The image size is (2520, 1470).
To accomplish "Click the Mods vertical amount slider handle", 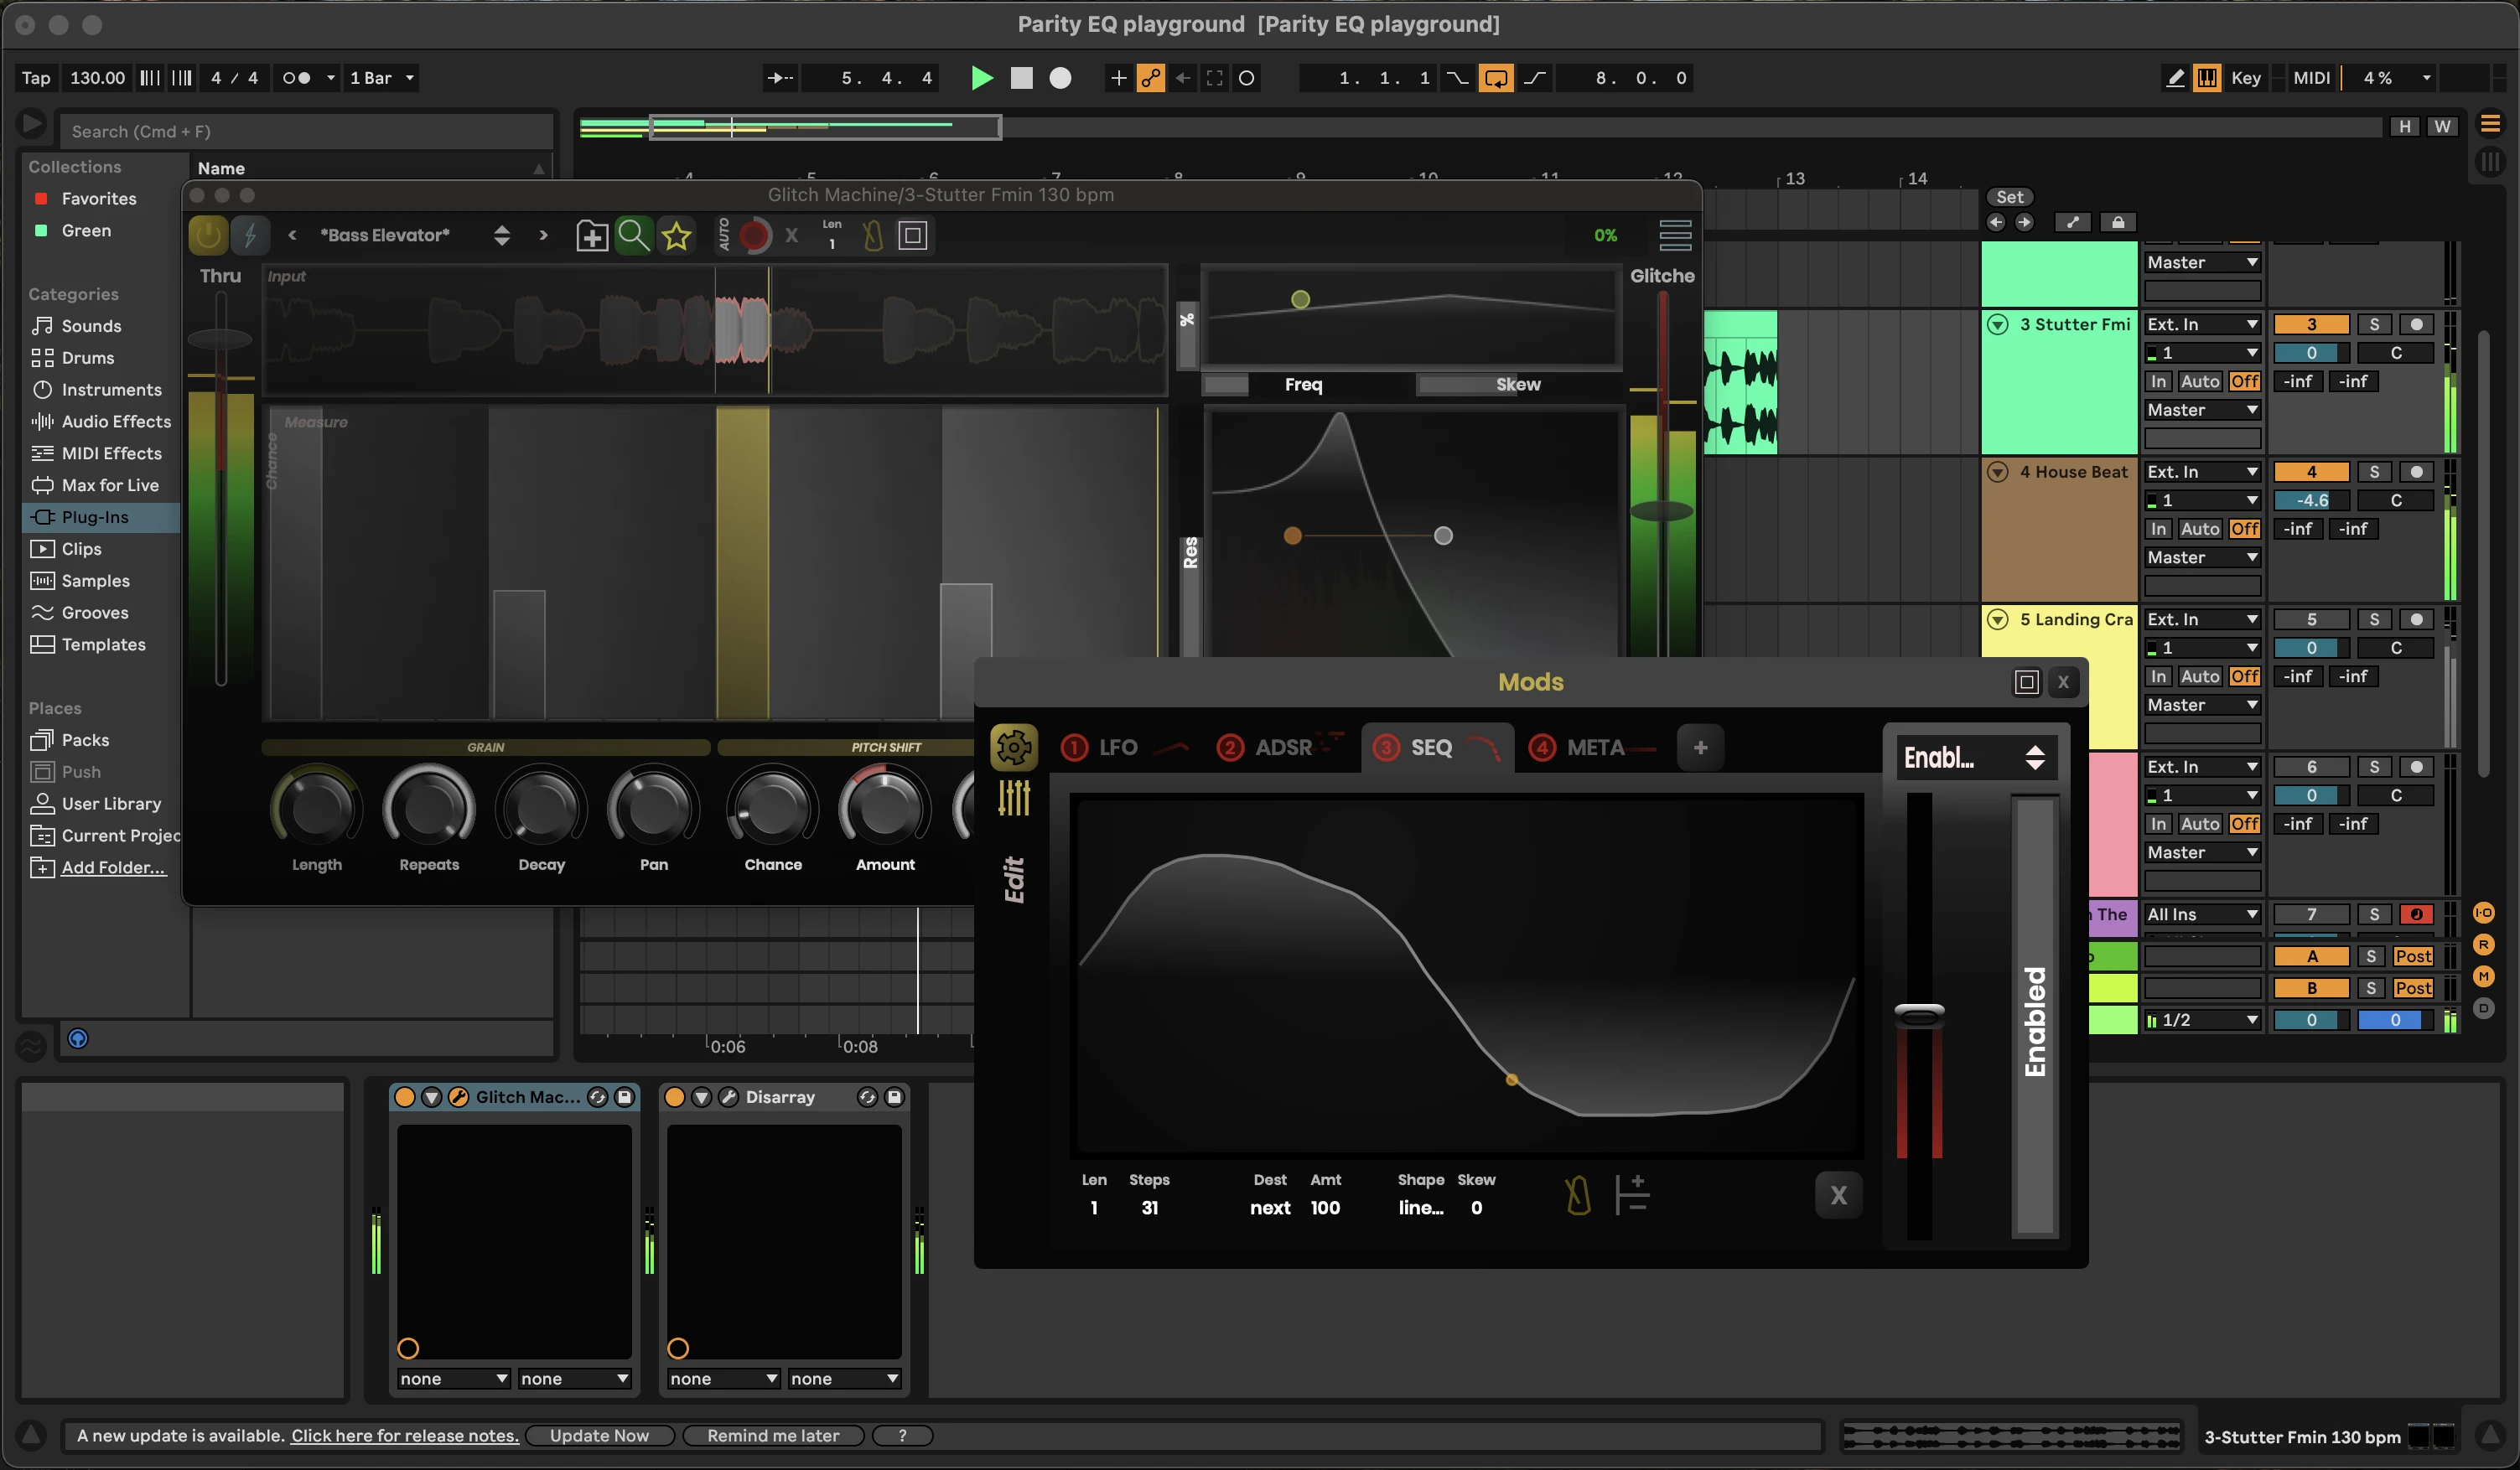I will (x=1919, y=1016).
